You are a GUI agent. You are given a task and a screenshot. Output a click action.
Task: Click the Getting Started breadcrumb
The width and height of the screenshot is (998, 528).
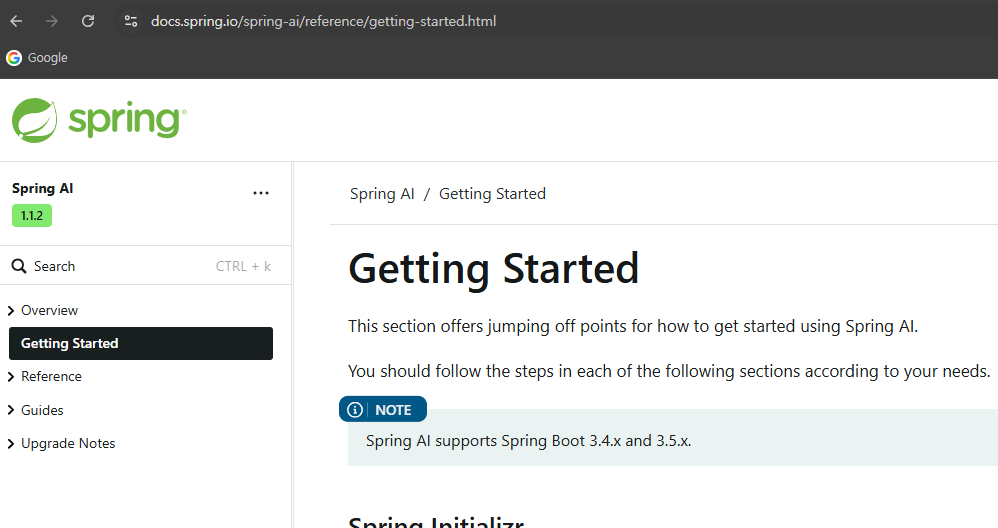(493, 194)
